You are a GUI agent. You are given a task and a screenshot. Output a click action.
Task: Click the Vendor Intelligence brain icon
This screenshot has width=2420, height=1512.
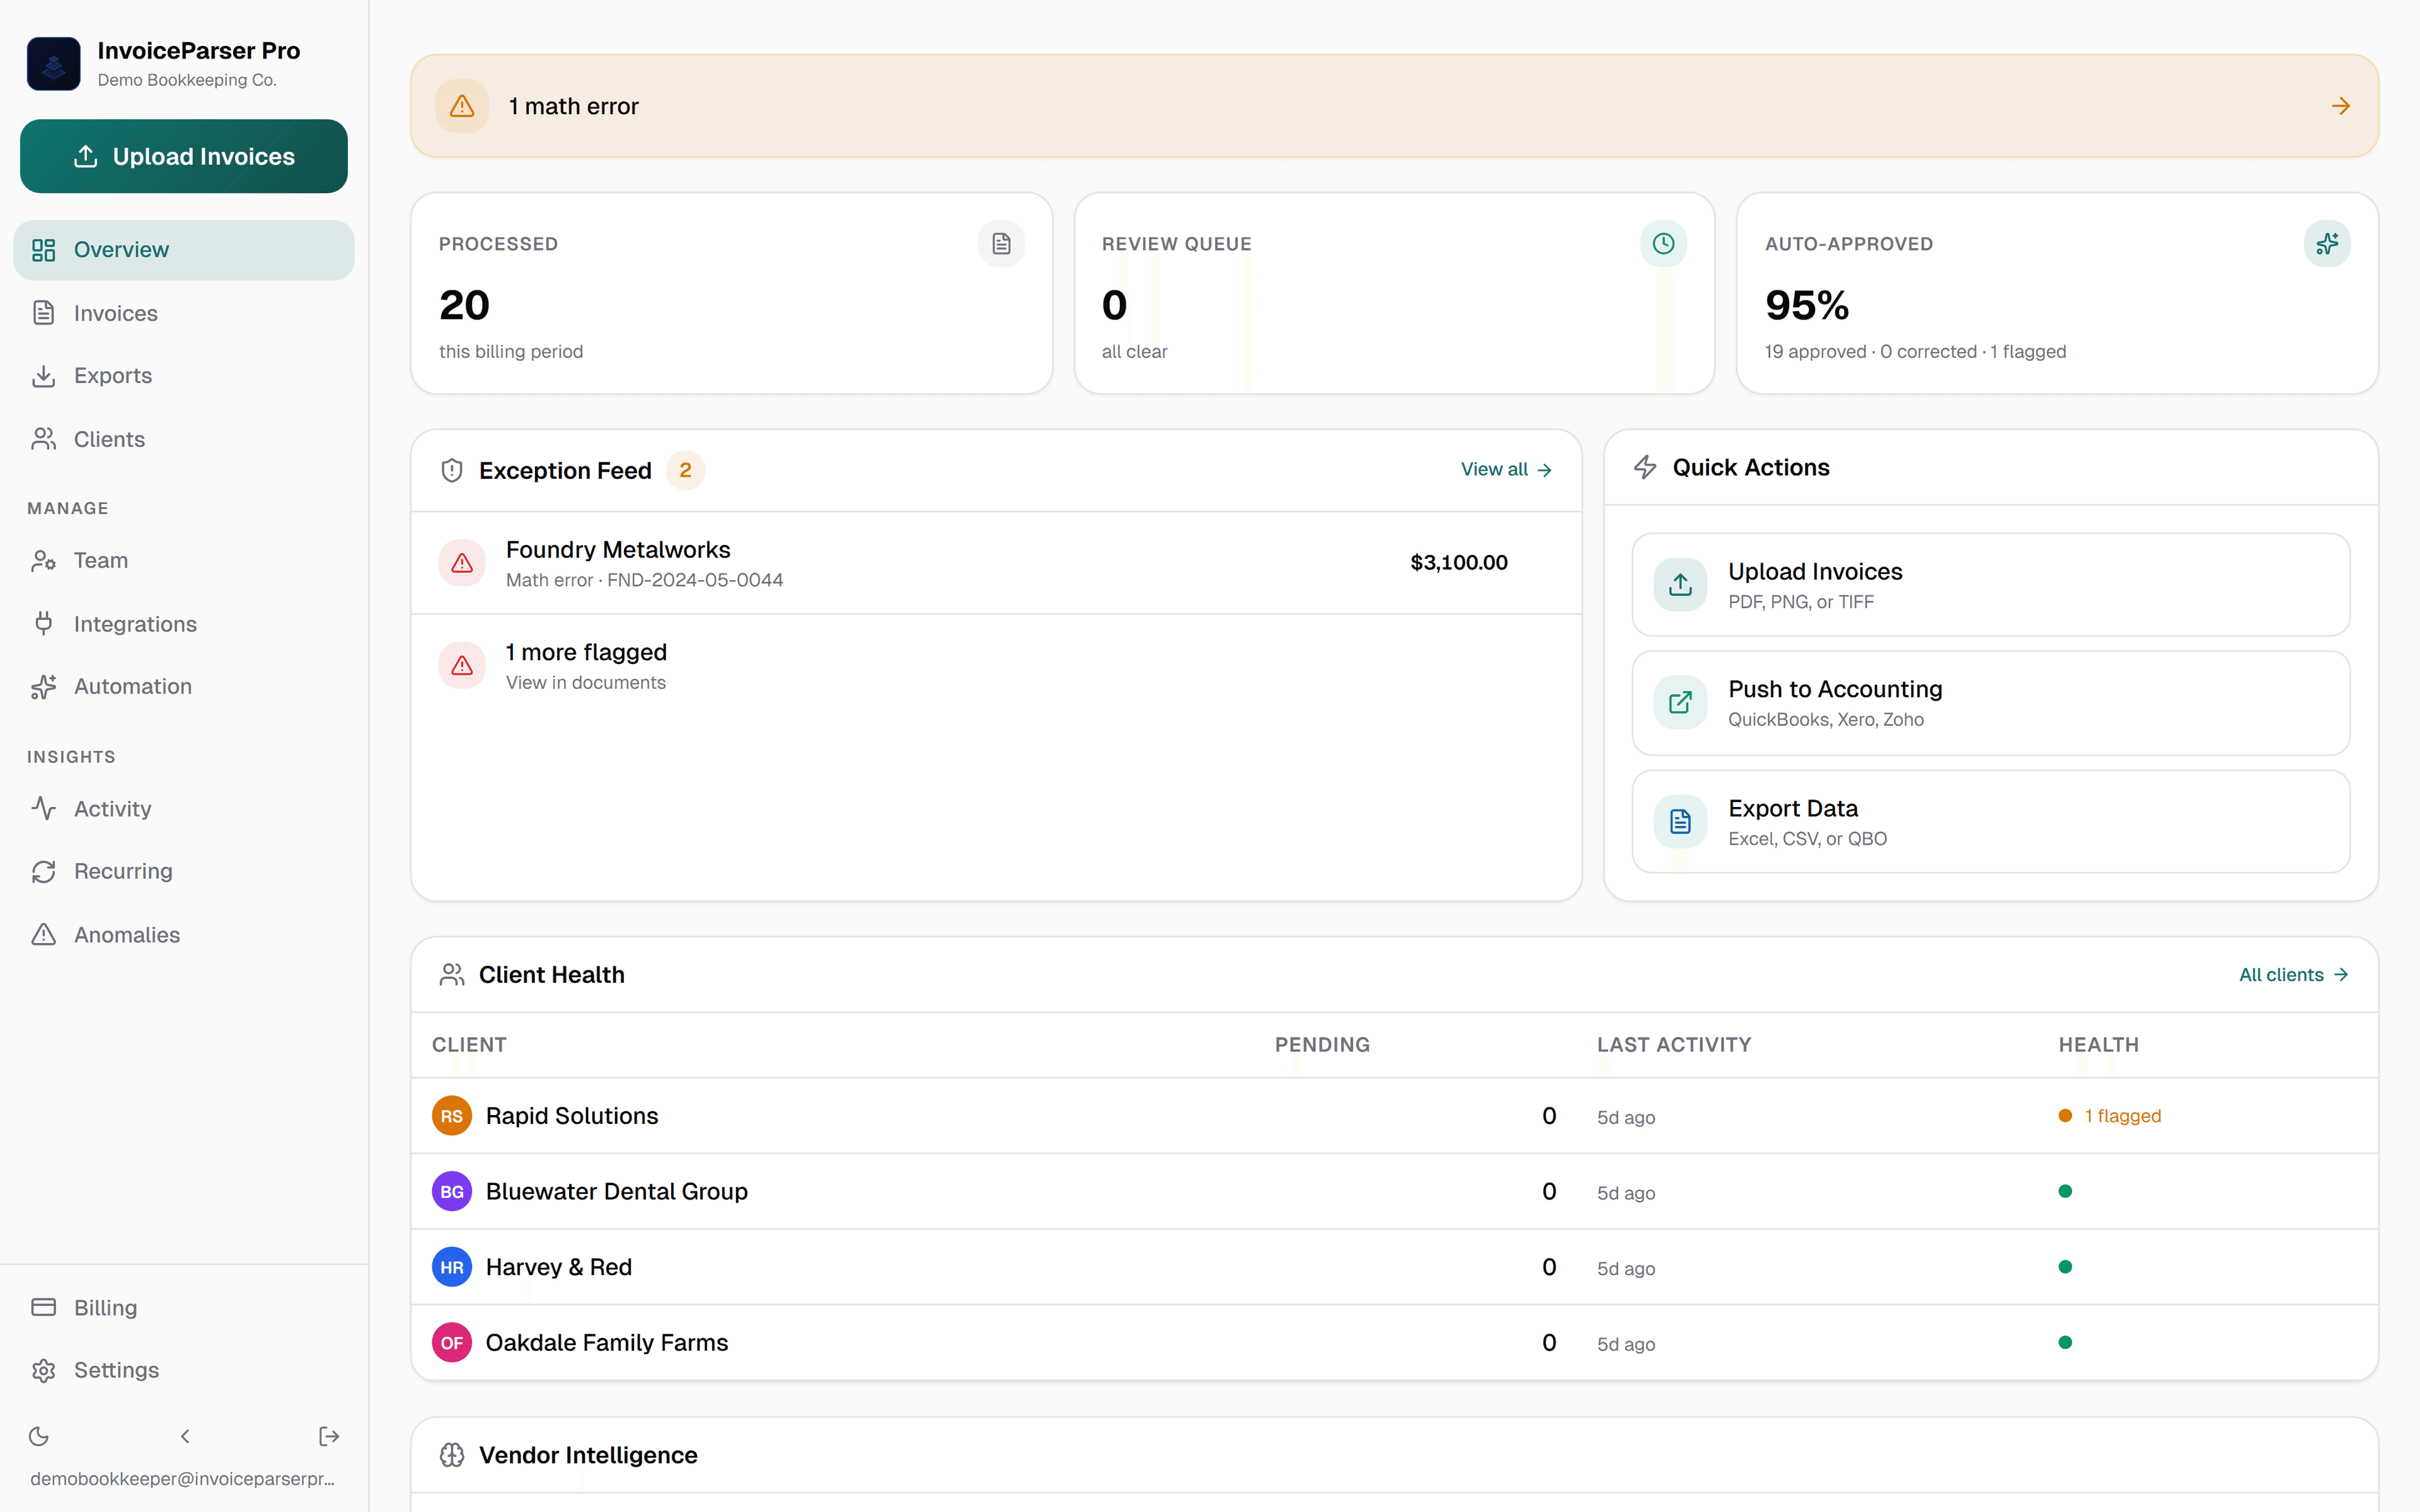coord(452,1455)
